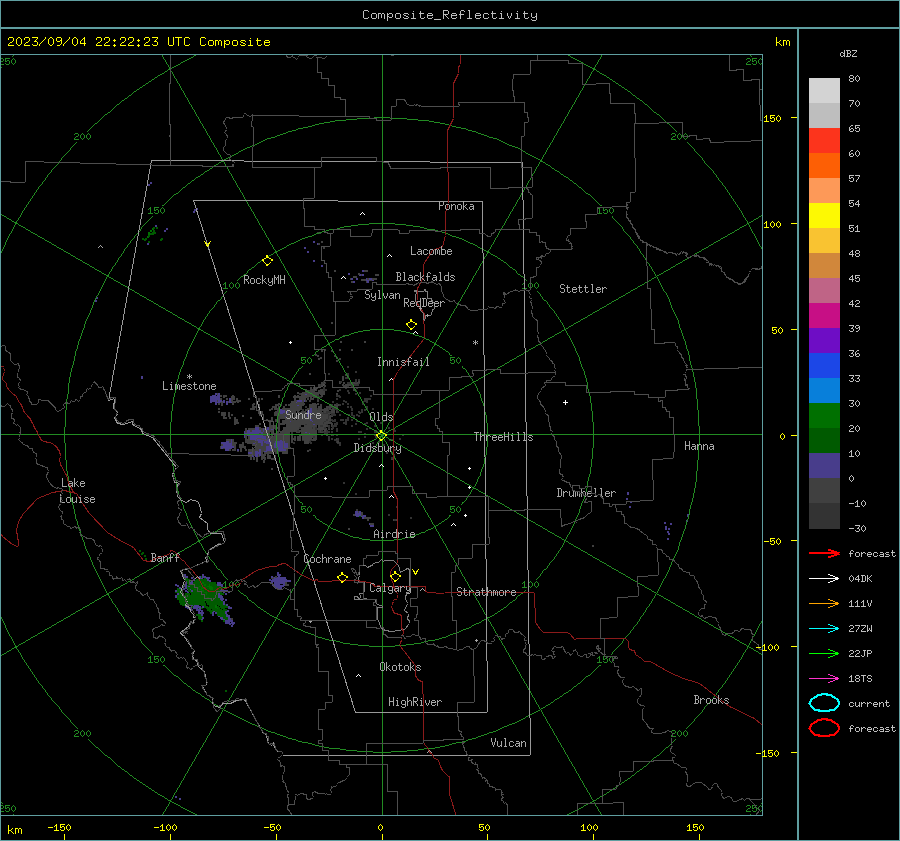Click yellow diamond marker below Cochrane
This screenshot has width=900, height=841.
(343, 577)
